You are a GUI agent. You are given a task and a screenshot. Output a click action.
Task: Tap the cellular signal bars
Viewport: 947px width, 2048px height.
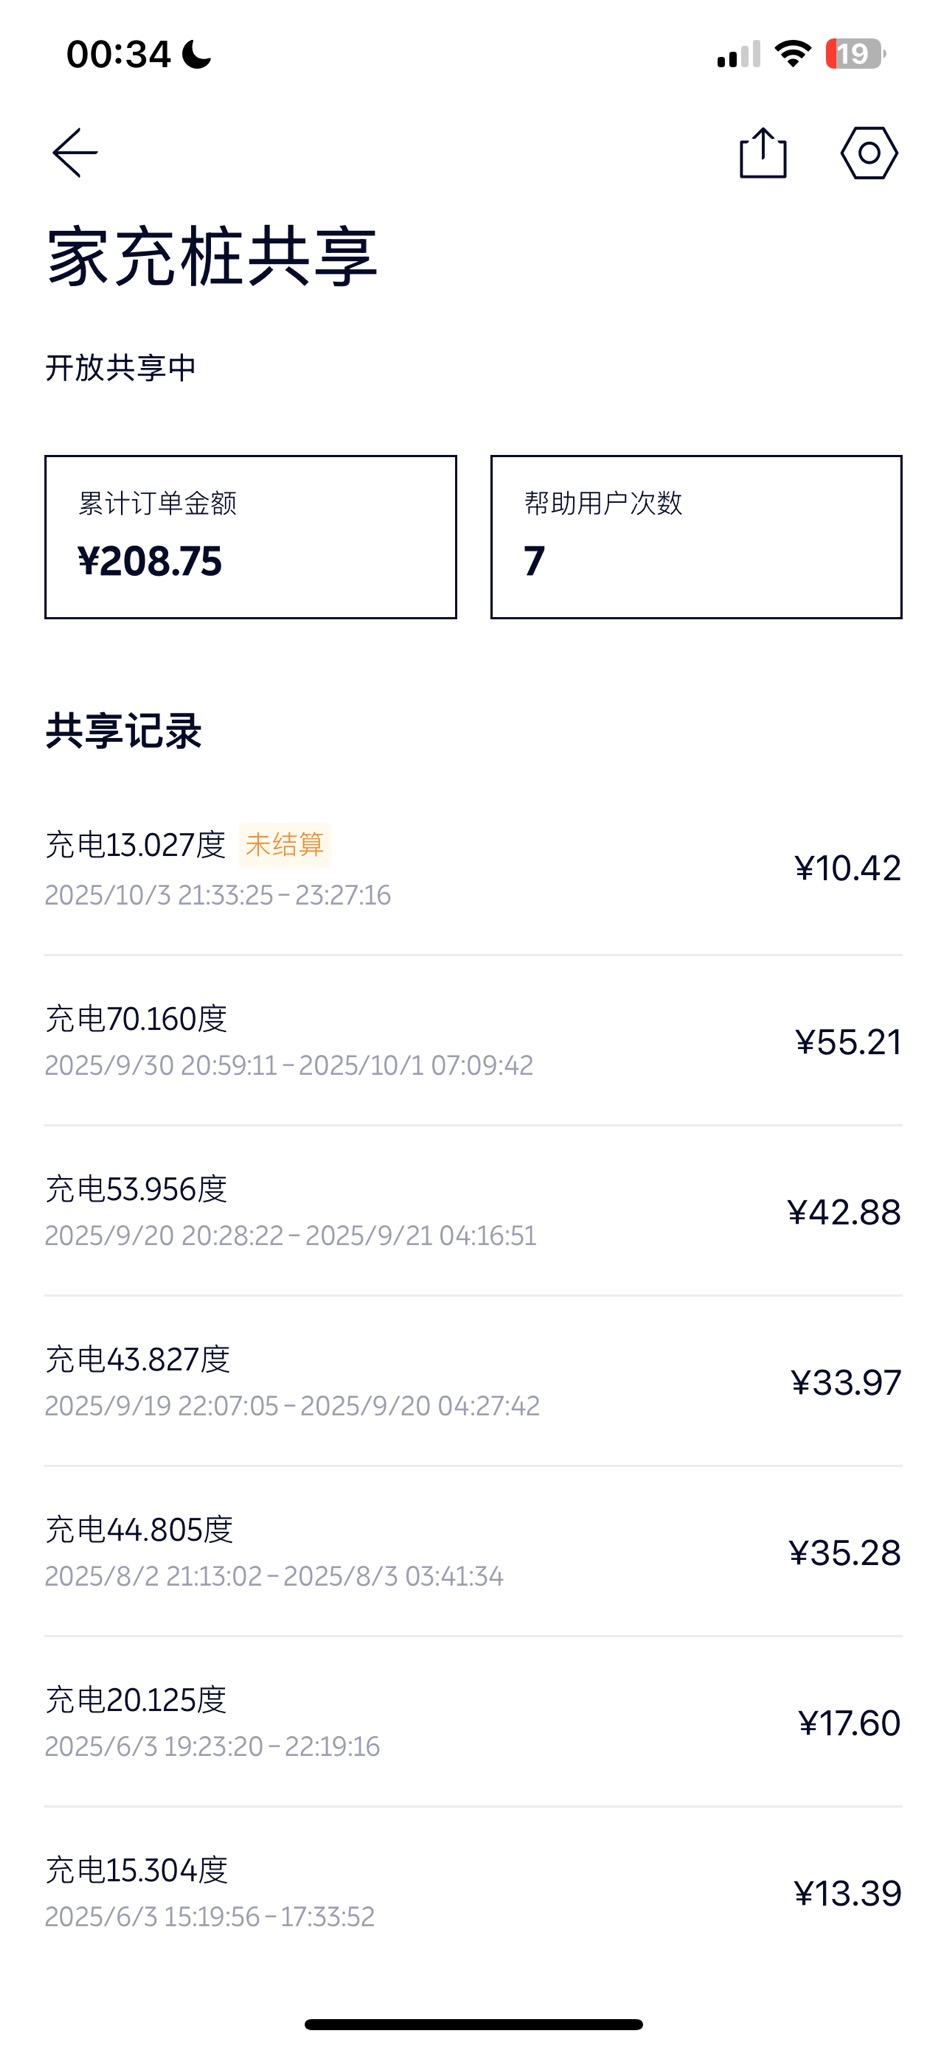738,55
